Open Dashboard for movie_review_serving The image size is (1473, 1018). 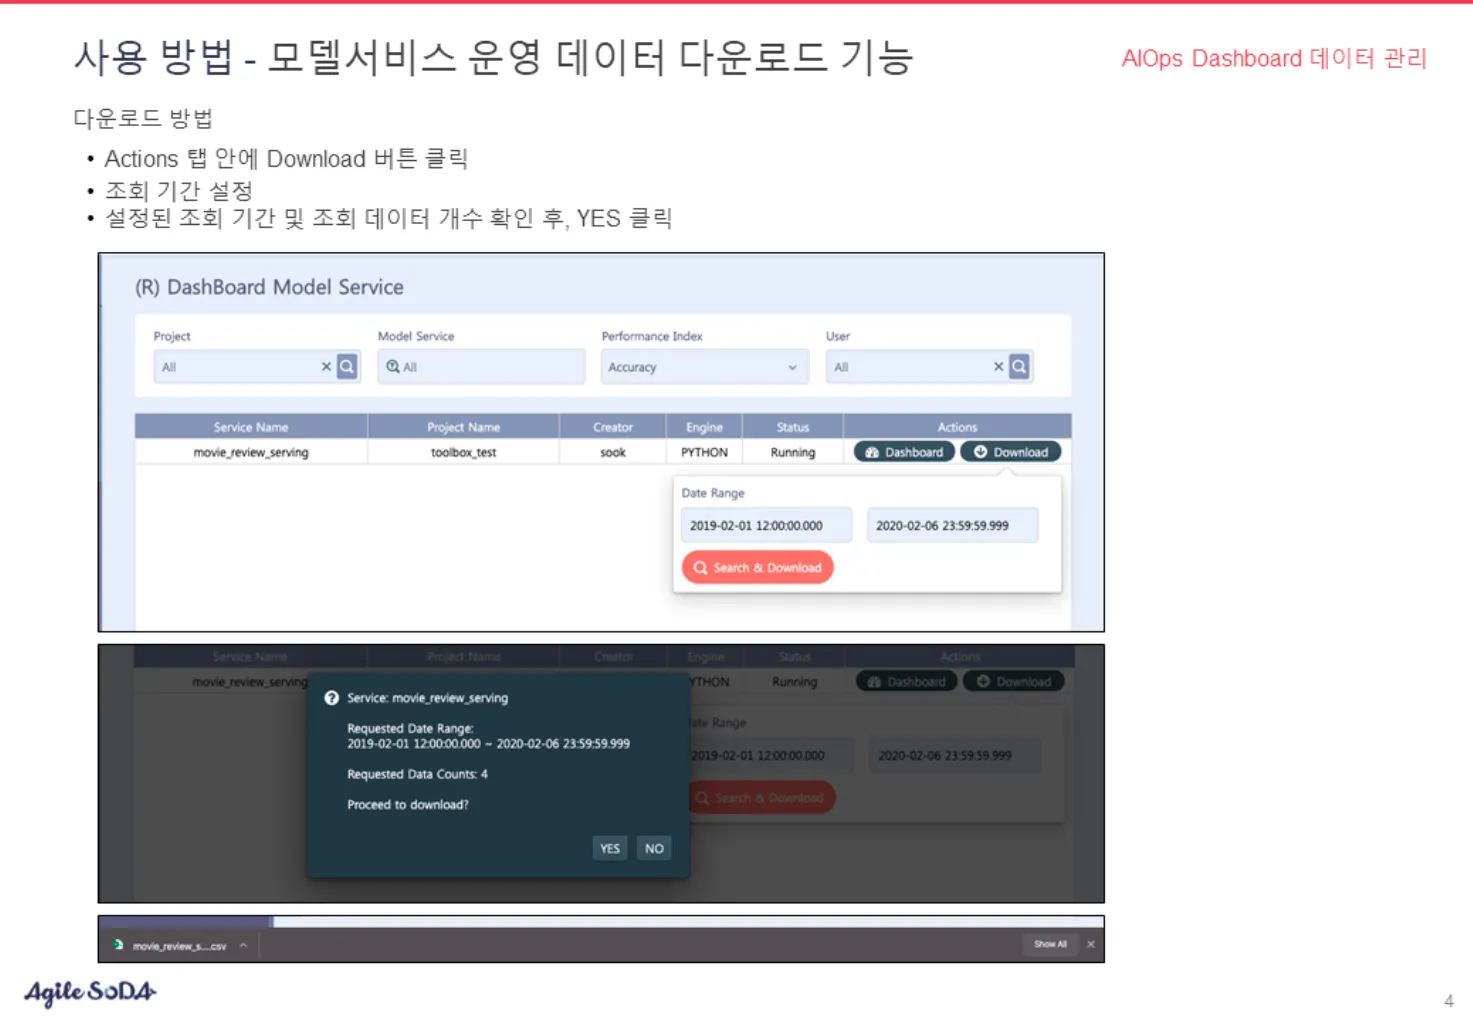[904, 452]
